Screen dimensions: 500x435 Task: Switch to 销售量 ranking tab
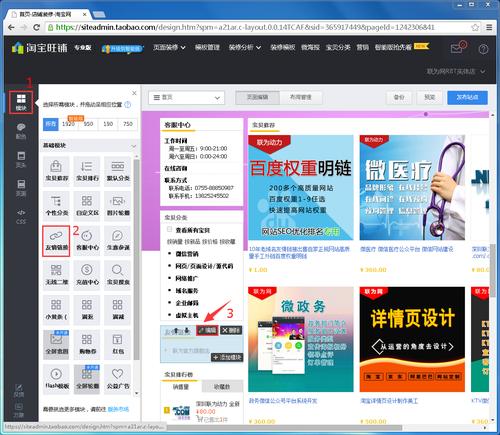click(x=181, y=387)
